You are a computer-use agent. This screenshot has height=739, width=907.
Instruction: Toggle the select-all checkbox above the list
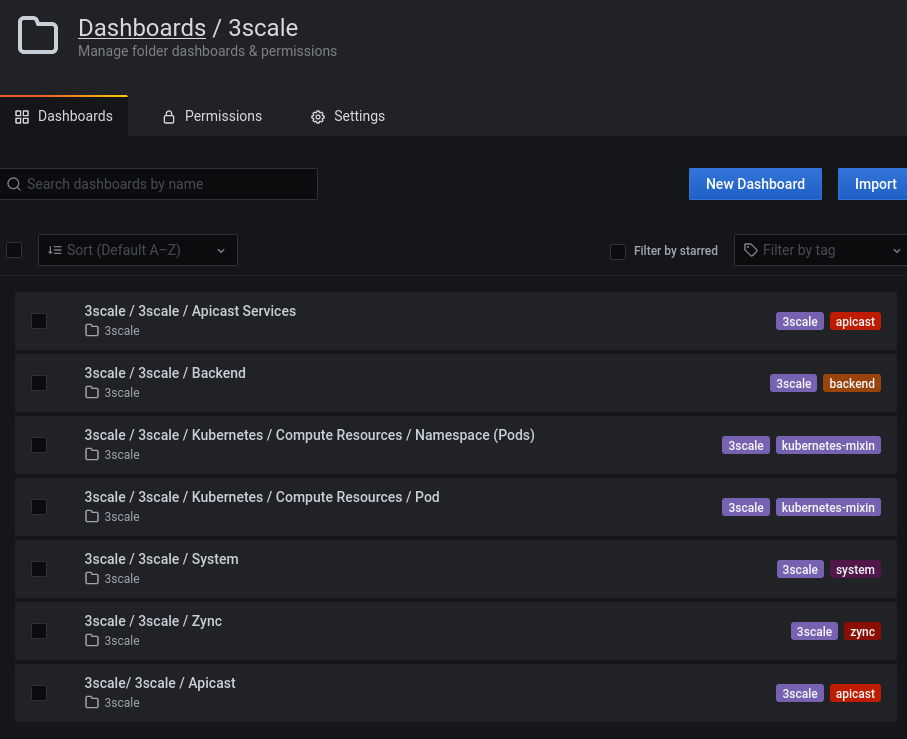[14, 250]
